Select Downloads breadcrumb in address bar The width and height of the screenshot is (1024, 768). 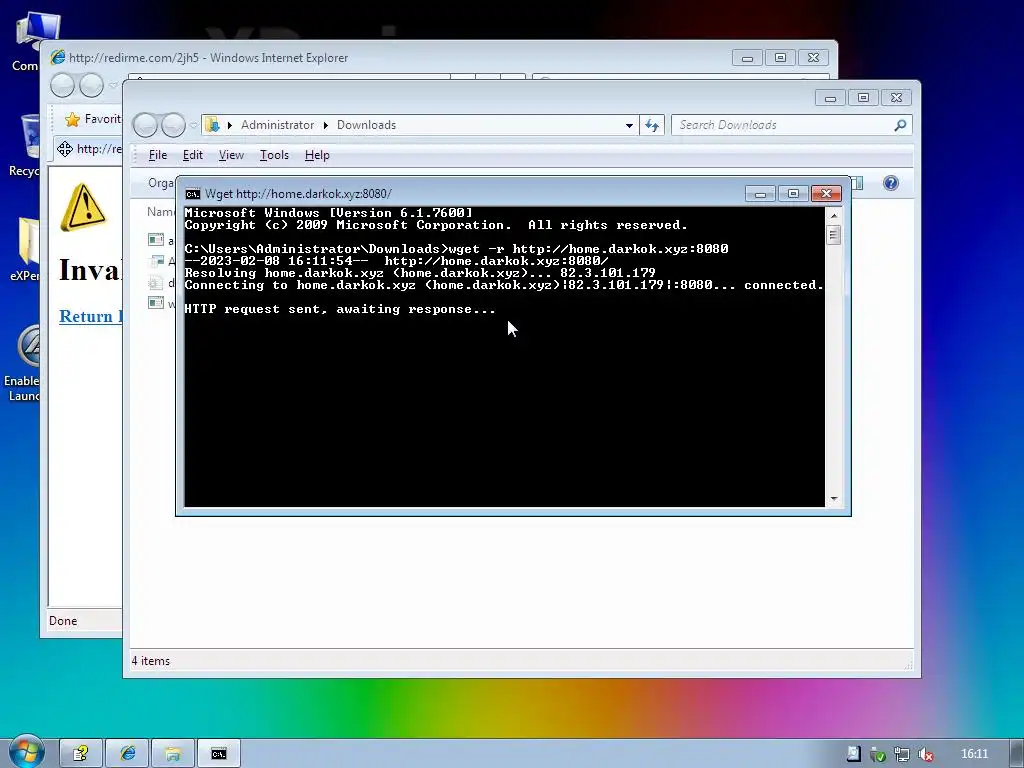[366, 125]
